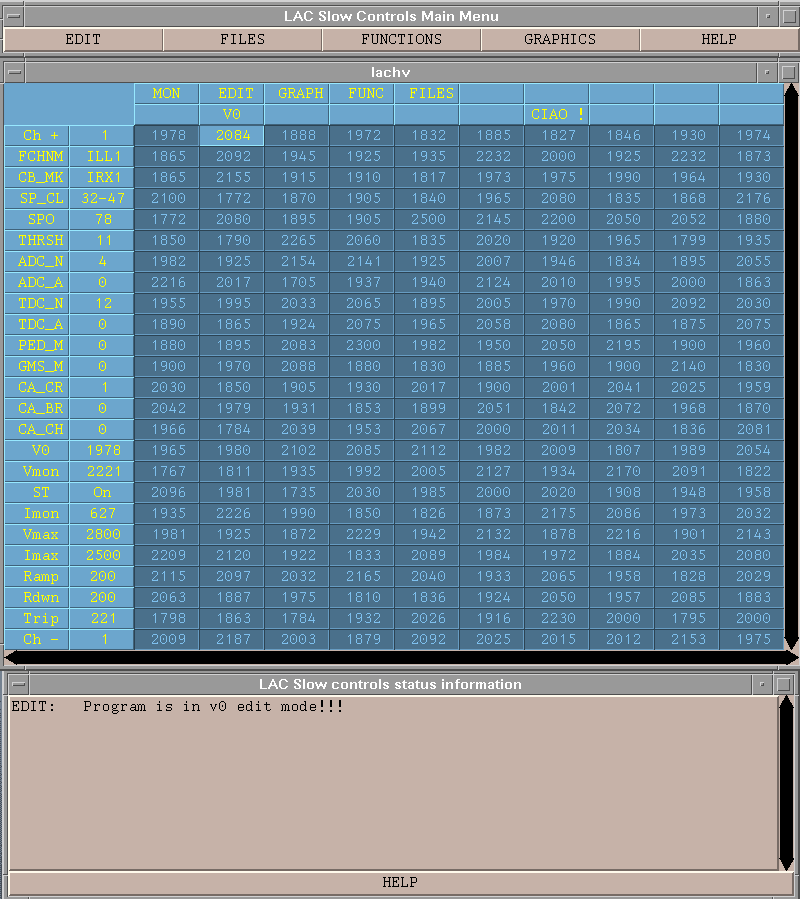The height and width of the screenshot is (899, 800).
Task: Select the highlighted 2084 cell
Action: click(x=232, y=136)
